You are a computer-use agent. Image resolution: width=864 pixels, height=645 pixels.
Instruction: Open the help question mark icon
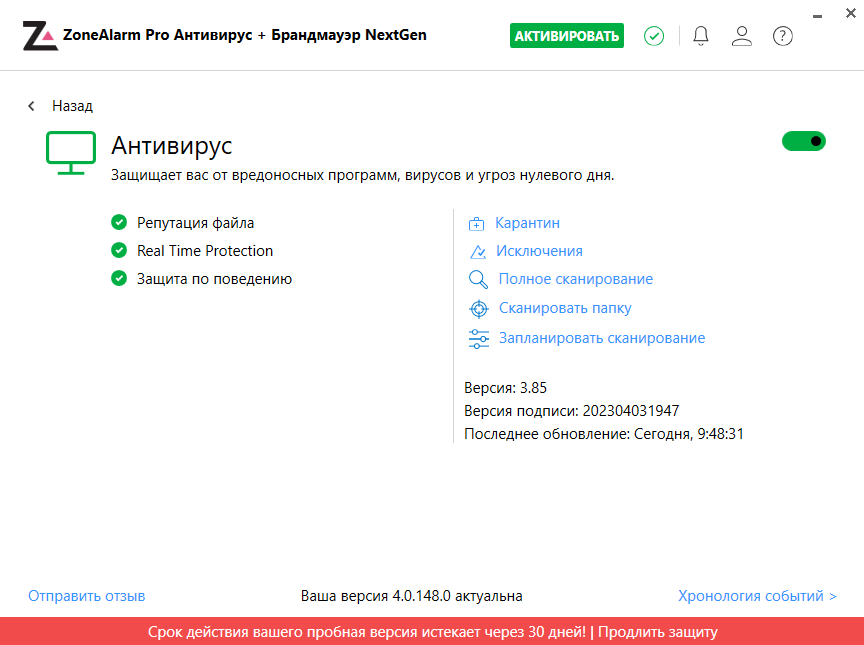[782, 36]
